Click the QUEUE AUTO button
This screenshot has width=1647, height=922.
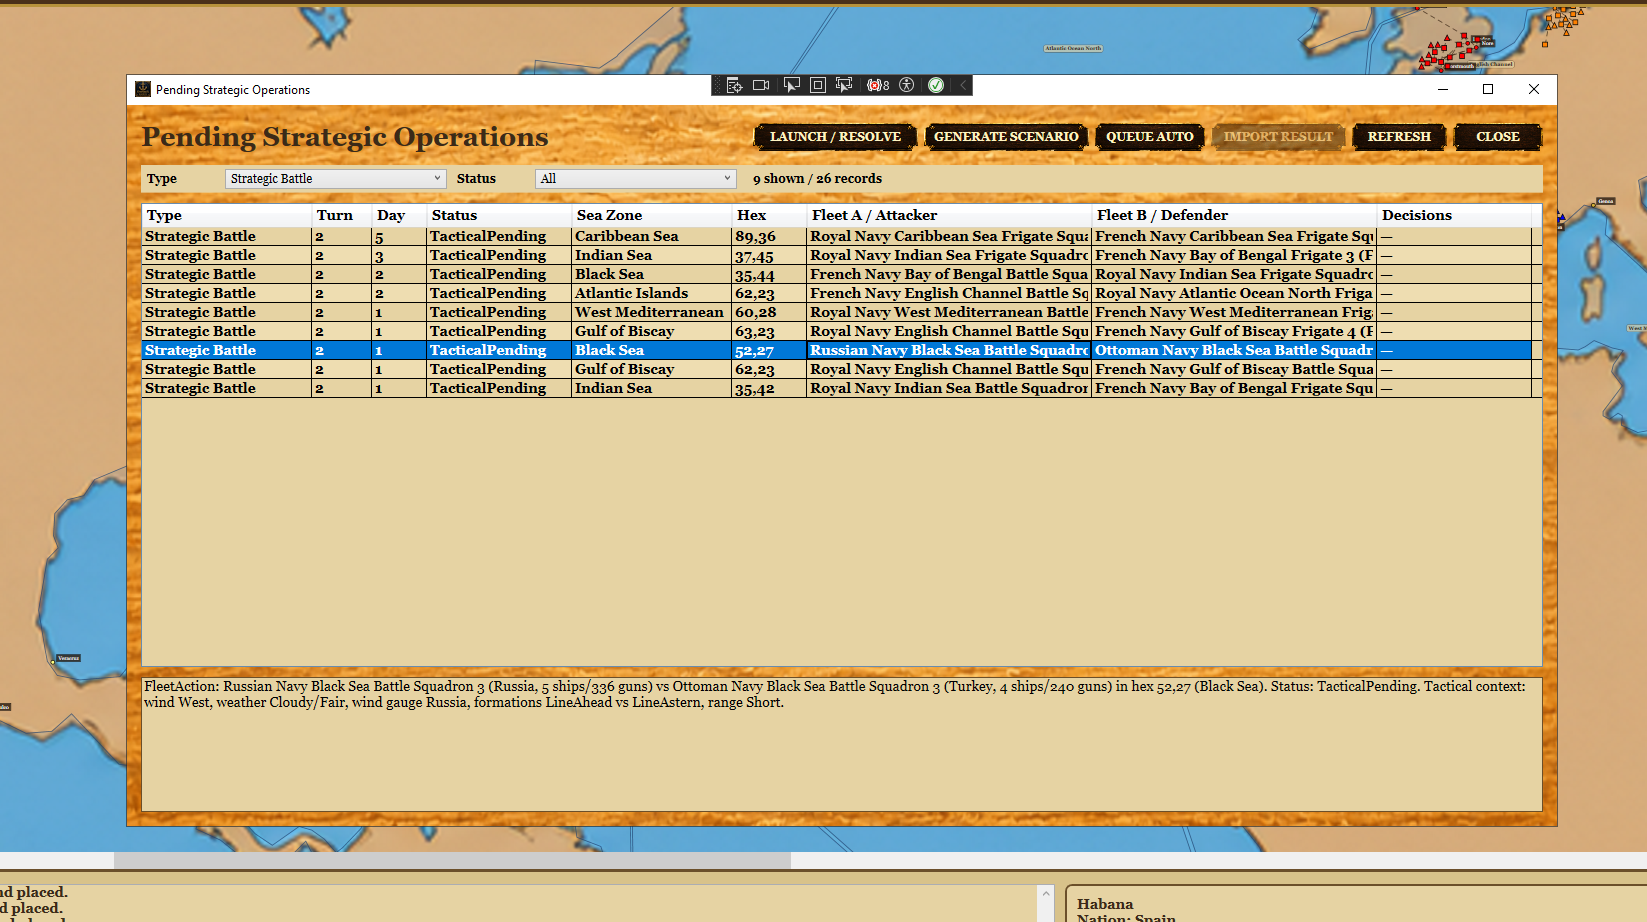[x=1150, y=137]
